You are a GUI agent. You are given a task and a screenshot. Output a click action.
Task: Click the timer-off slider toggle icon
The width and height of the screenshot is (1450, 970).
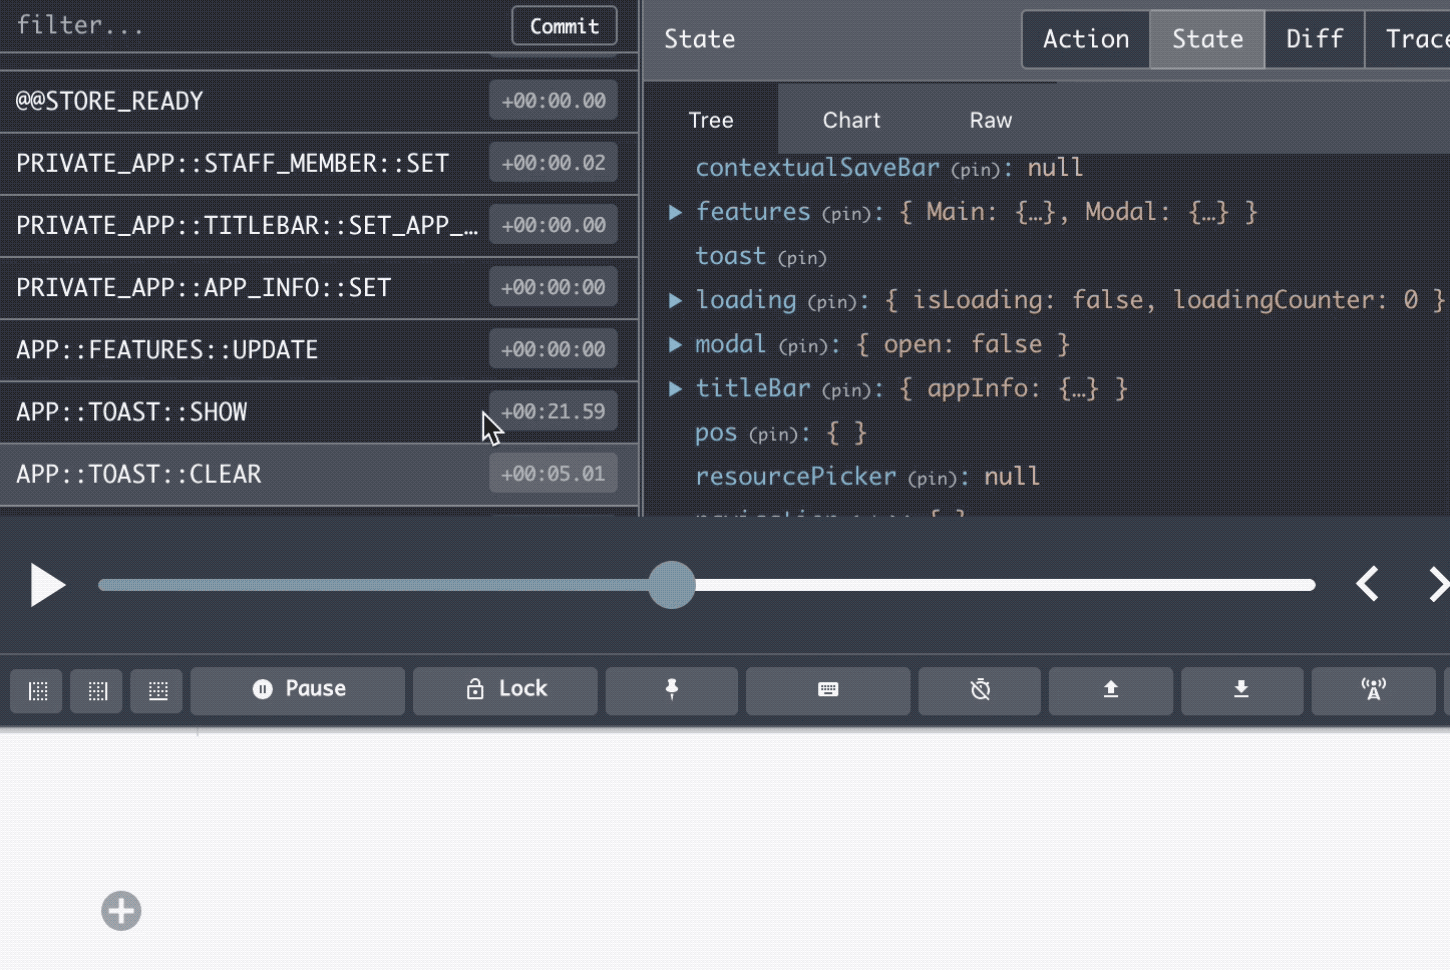pos(980,690)
